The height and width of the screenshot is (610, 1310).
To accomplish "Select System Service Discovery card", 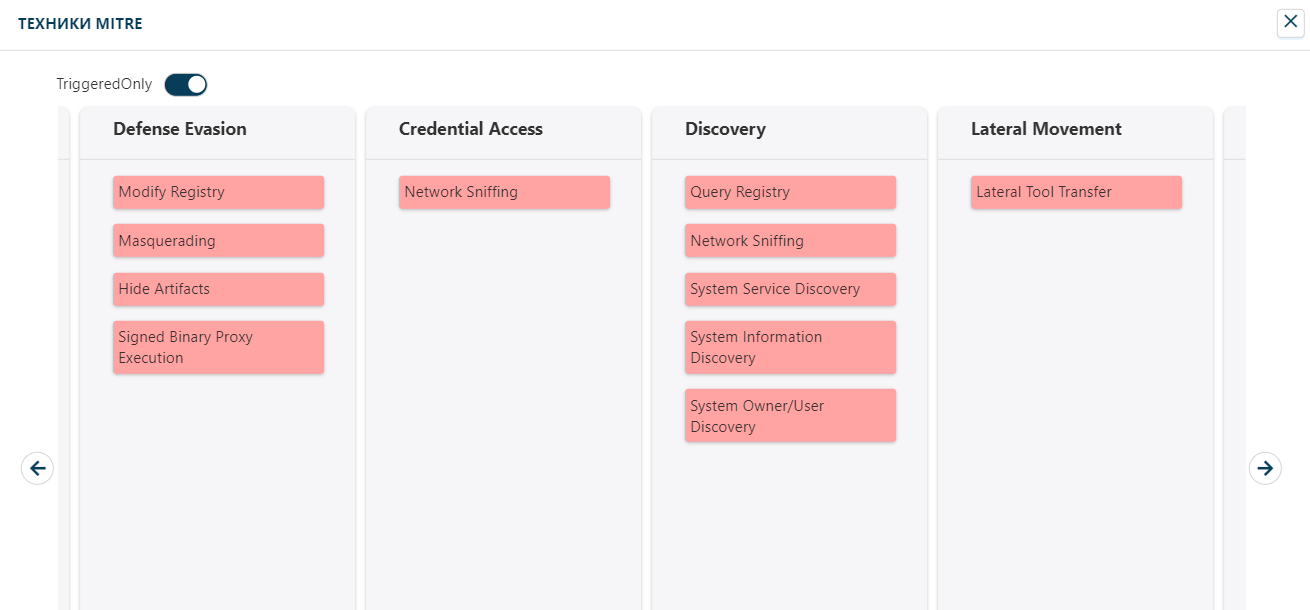I will [790, 289].
